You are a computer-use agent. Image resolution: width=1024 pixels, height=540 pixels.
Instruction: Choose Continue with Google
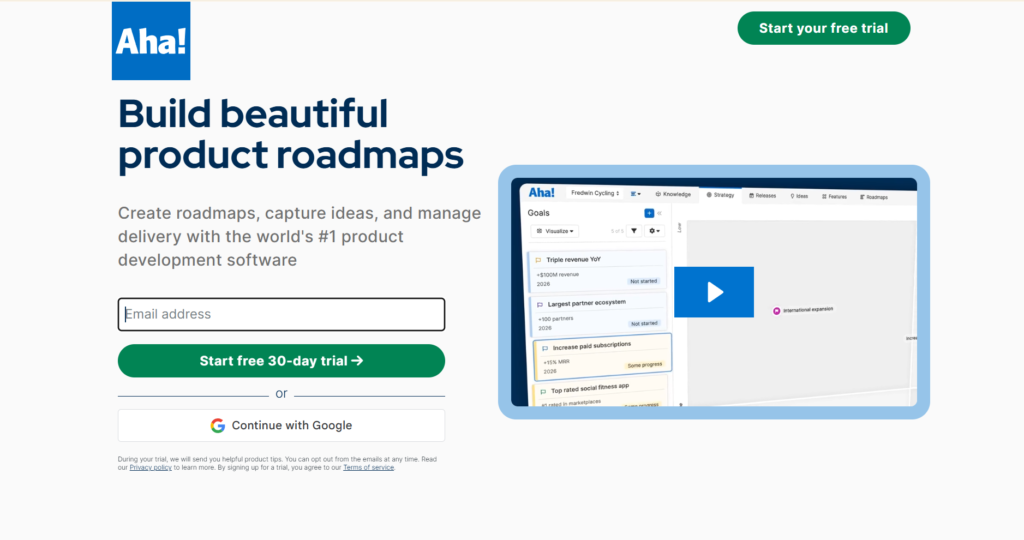(281, 425)
